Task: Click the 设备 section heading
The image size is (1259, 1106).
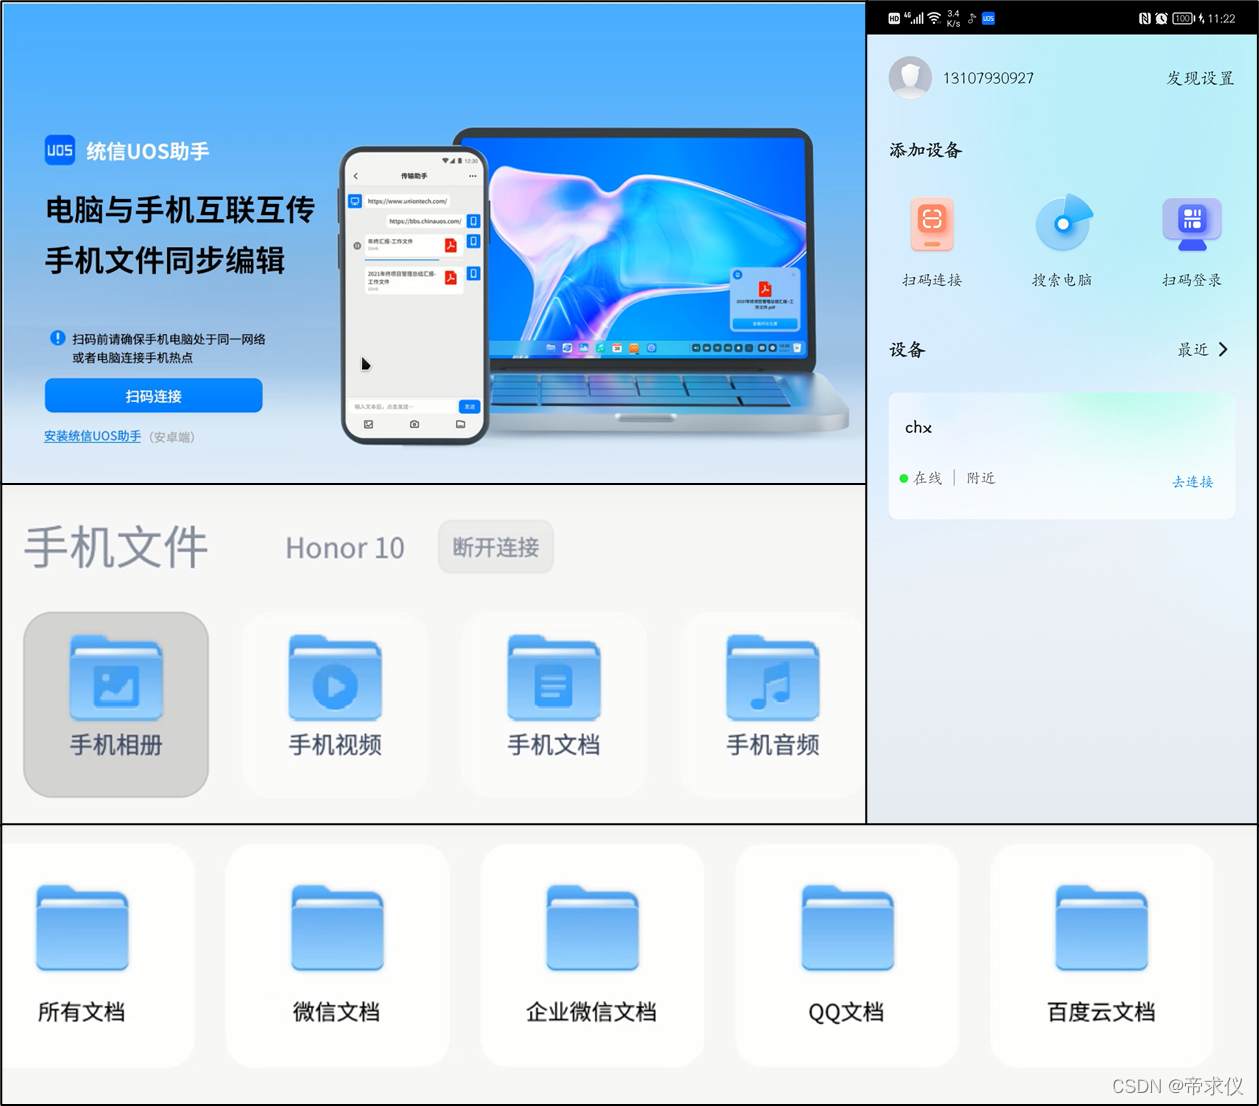Action: click(907, 349)
